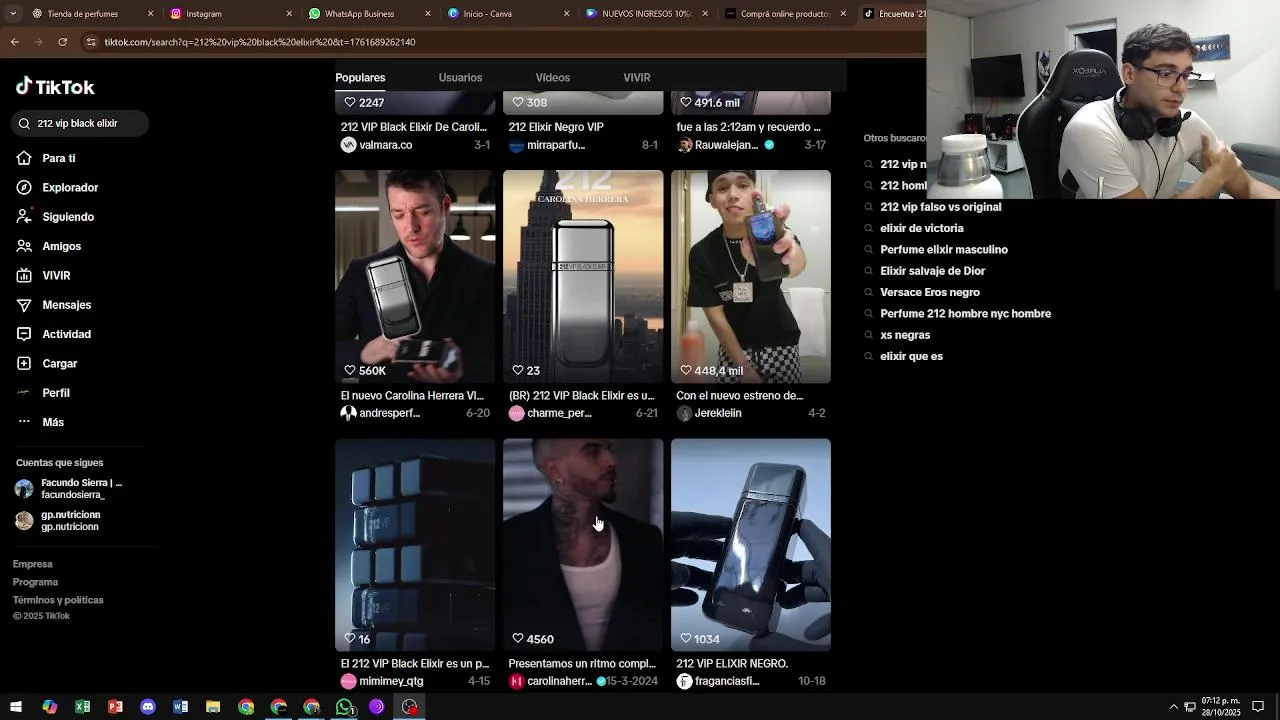This screenshot has height=720, width=1280.
Task: Open fraganciasfi 212 VIP ELIXIR NEGRO video
Action: click(751, 545)
